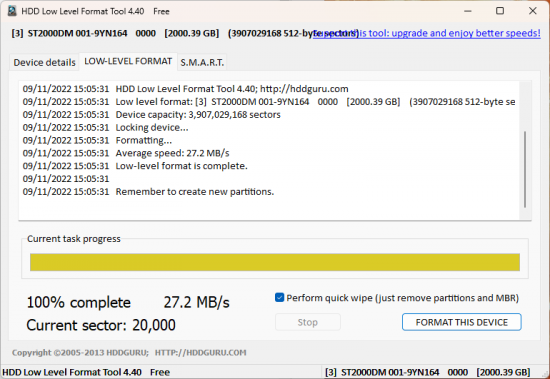
Task: Click the status bar device info at bottom right
Action: (428, 372)
